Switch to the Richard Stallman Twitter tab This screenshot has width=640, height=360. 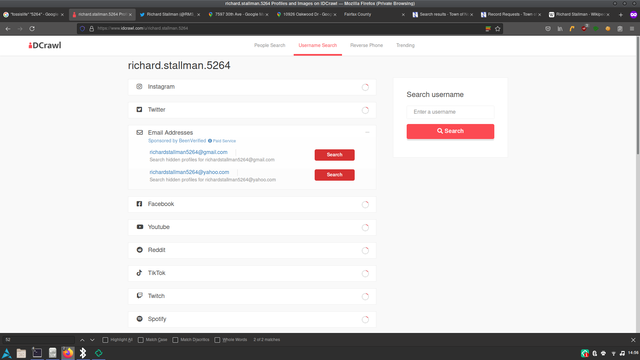pos(170,14)
